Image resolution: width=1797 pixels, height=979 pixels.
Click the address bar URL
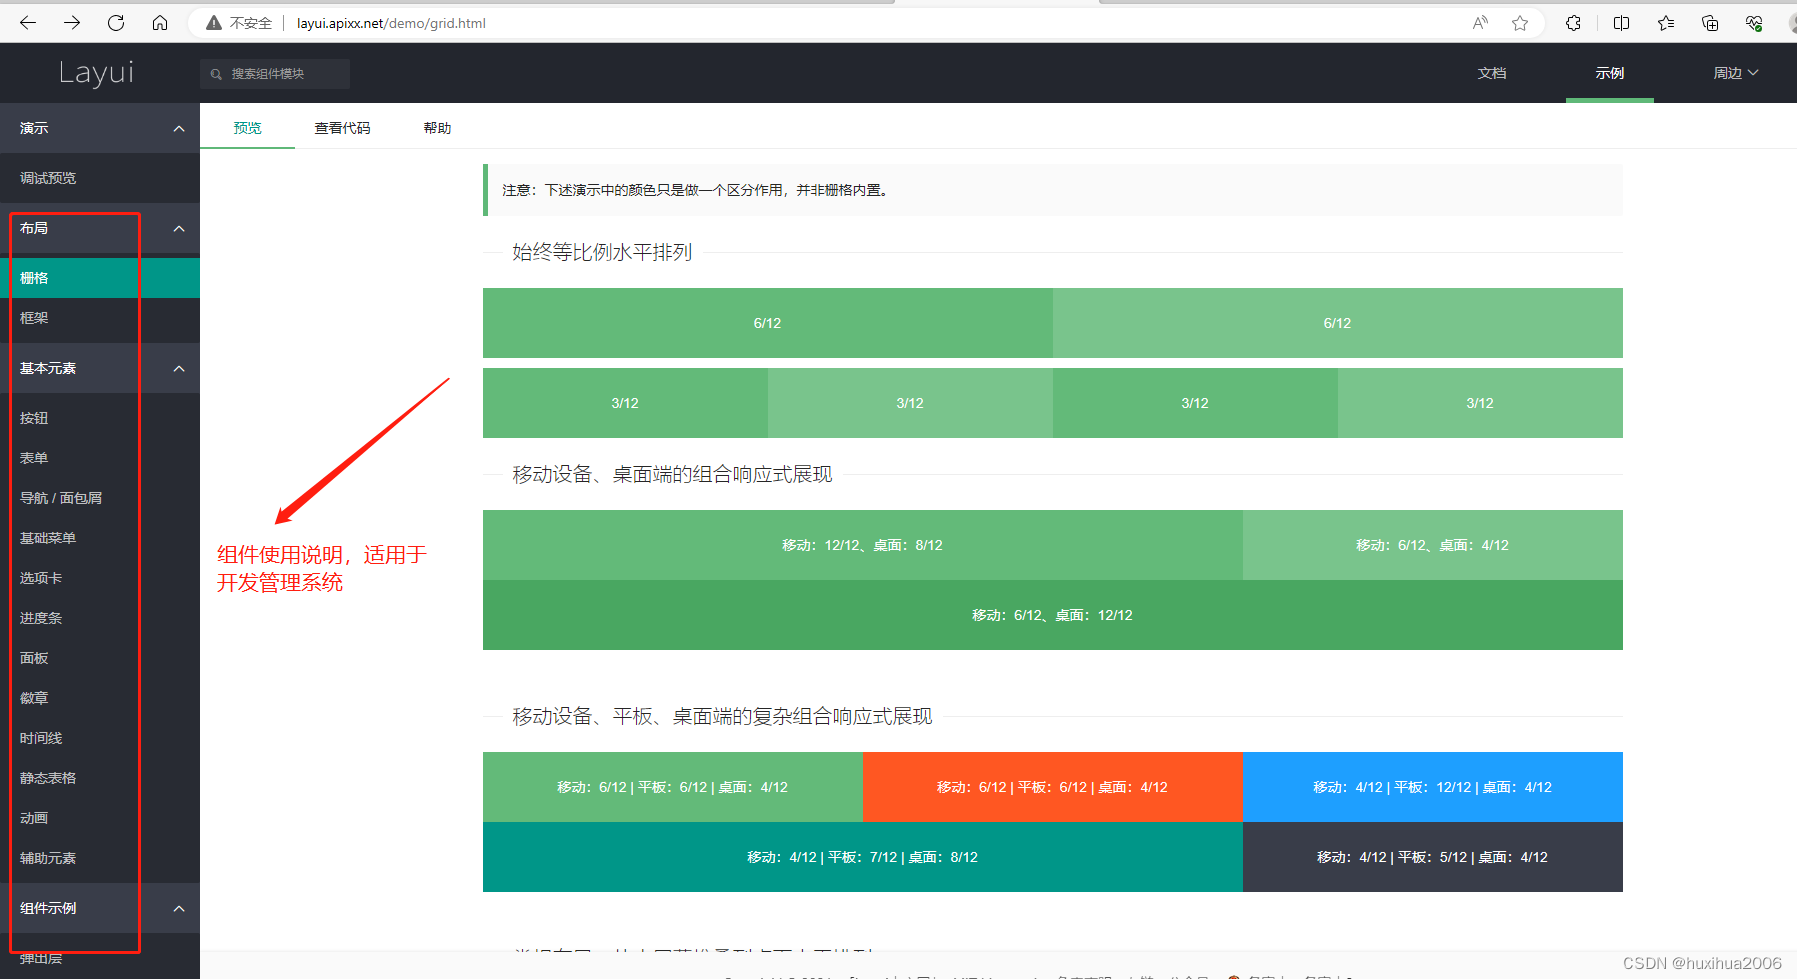(391, 23)
